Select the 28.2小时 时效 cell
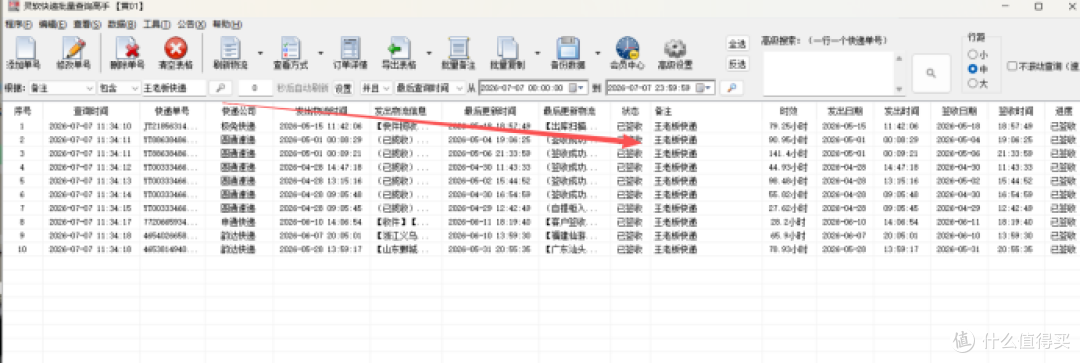This screenshot has height=363, width=1080. [789, 222]
